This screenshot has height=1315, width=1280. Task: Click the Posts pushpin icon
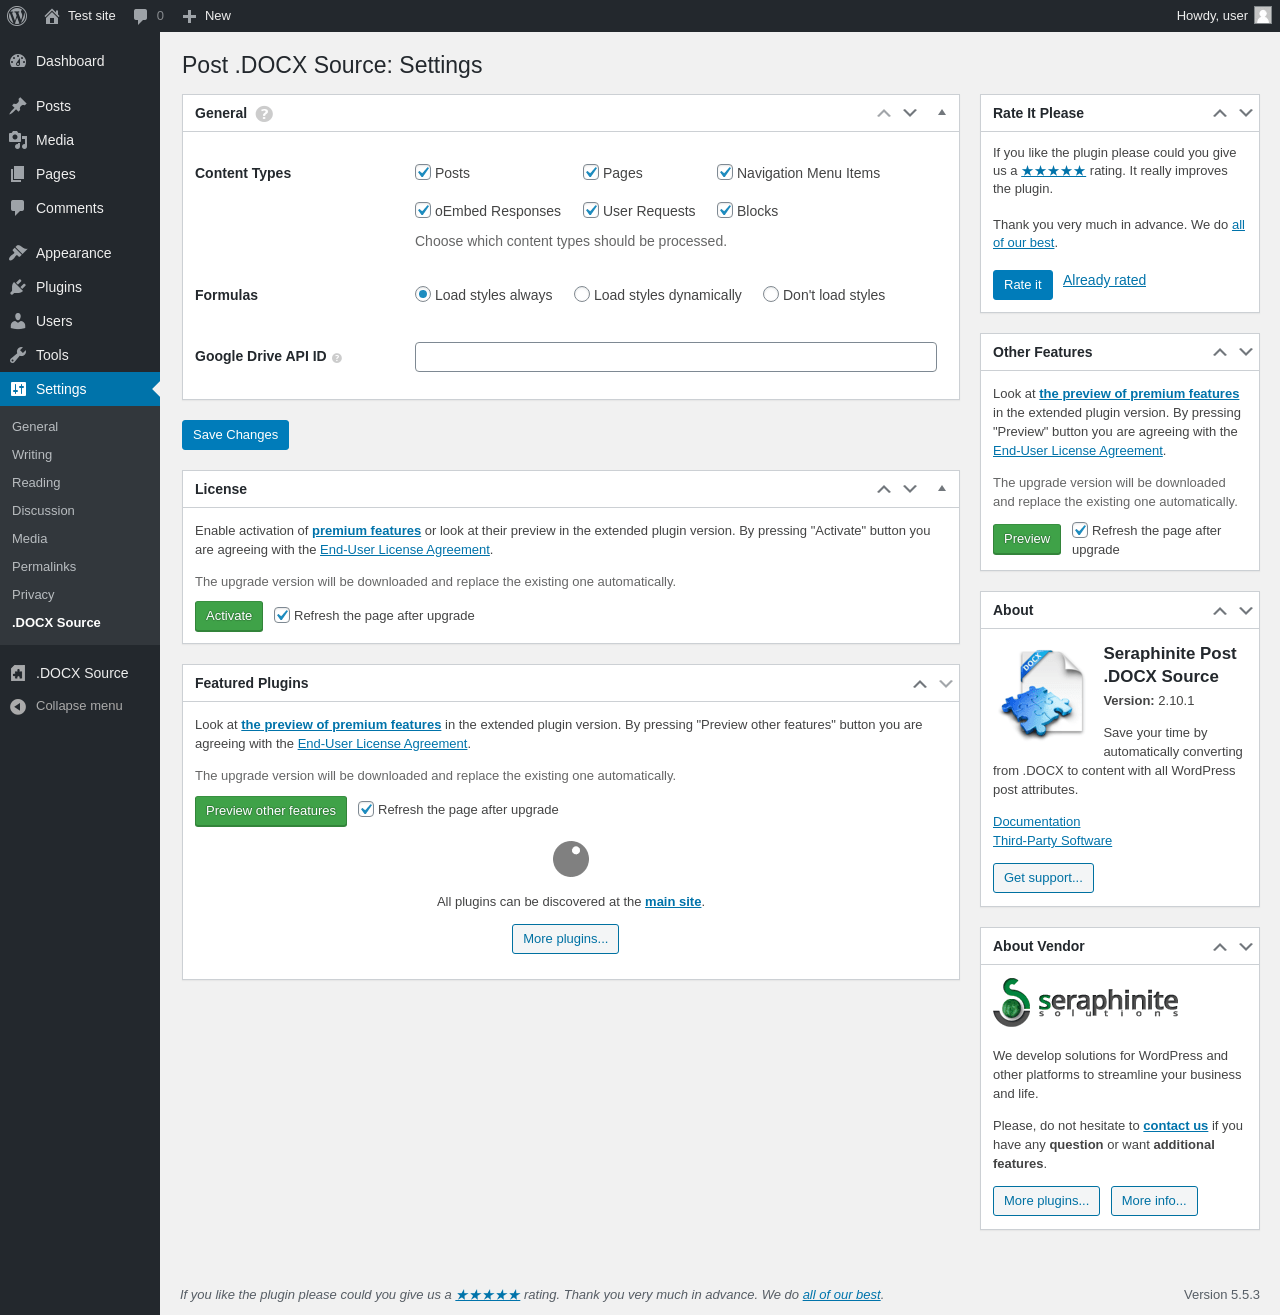coord(18,106)
